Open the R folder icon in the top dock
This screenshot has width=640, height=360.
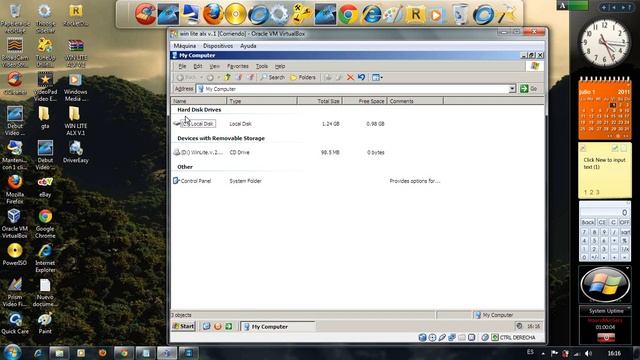(x=415, y=15)
